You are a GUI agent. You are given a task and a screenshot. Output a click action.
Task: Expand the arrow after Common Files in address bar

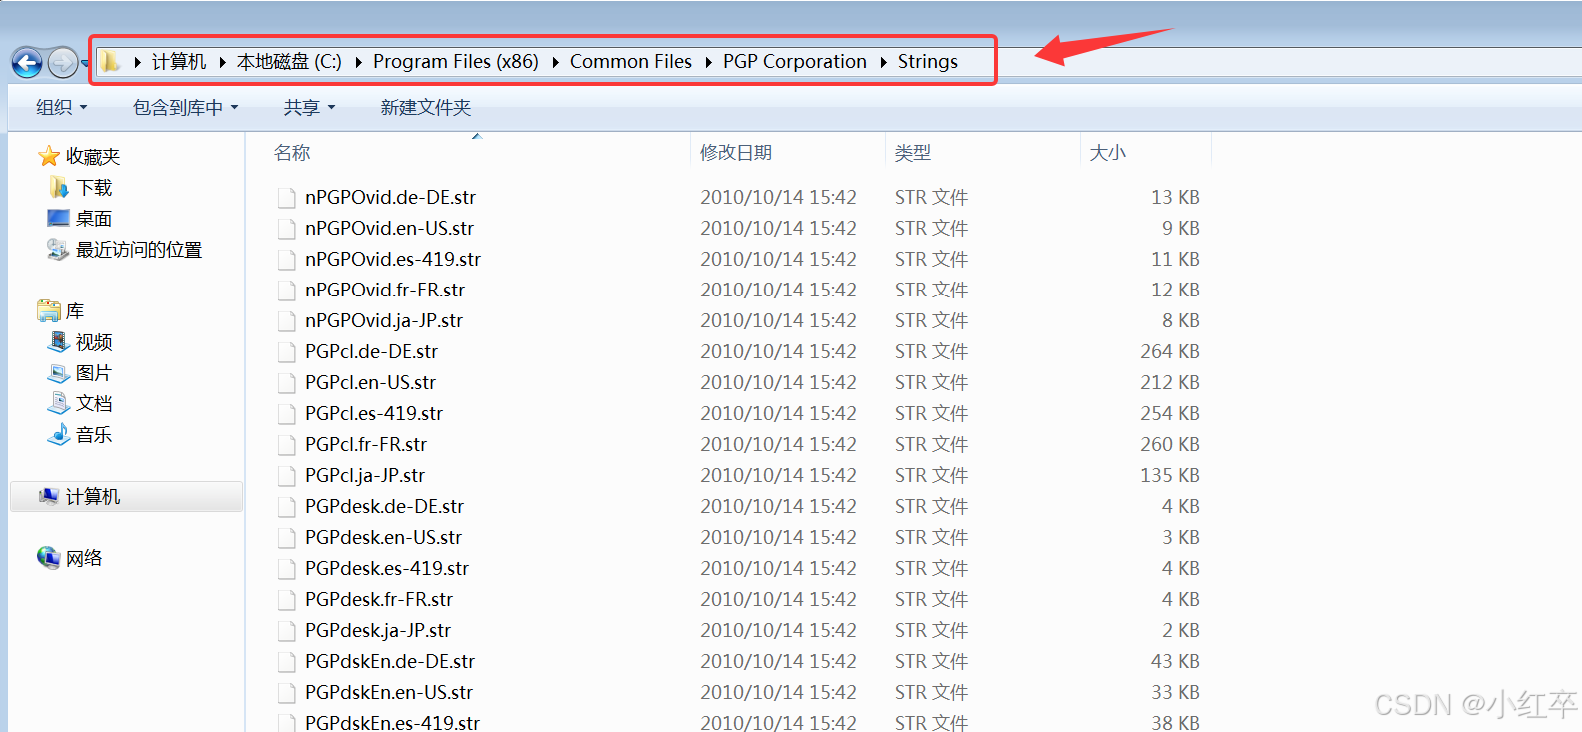[708, 62]
